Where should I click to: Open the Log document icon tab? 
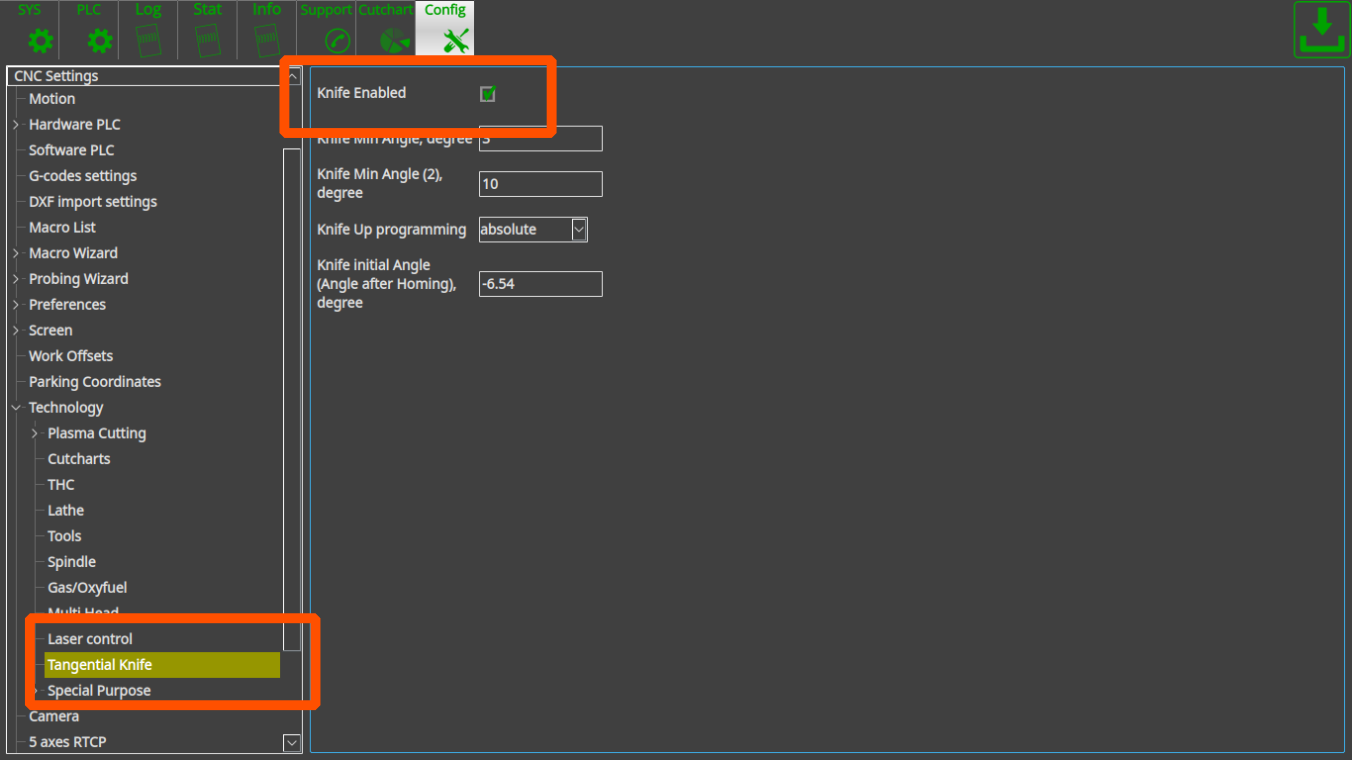tap(148, 29)
